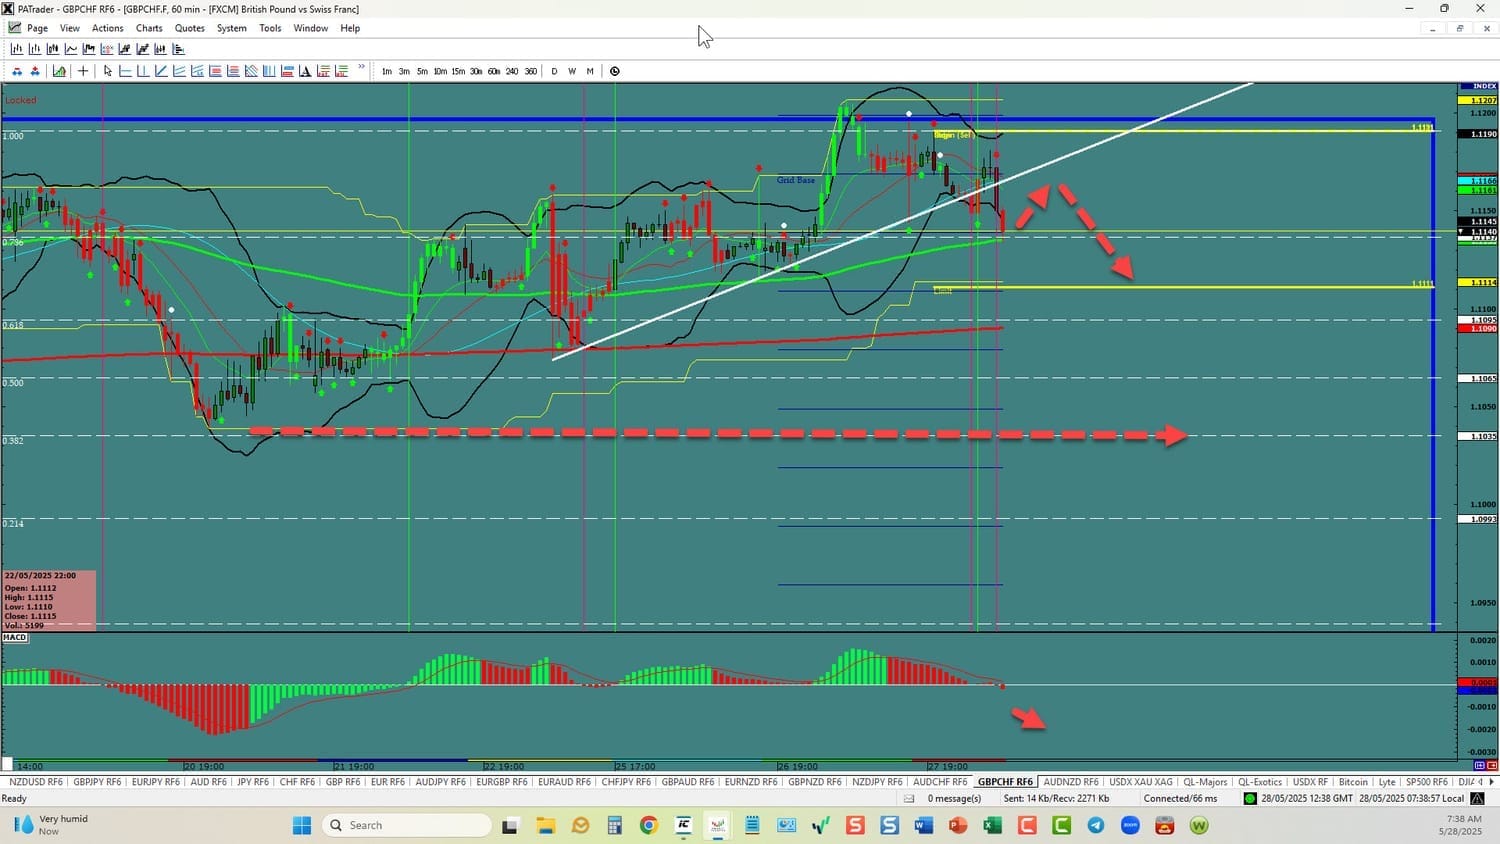The image size is (1500, 844).
Task: Open the Window menu
Action: 311,28
